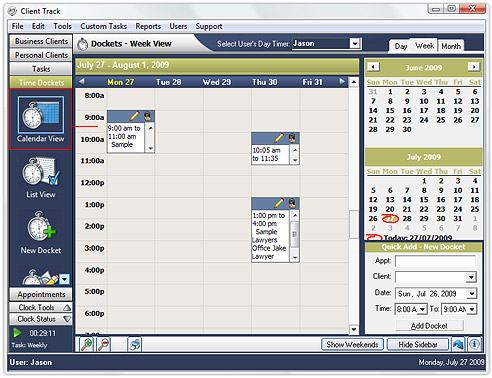Select July 31 in the mini calendar
The width and height of the screenshot is (492, 378).
click(x=458, y=219)
